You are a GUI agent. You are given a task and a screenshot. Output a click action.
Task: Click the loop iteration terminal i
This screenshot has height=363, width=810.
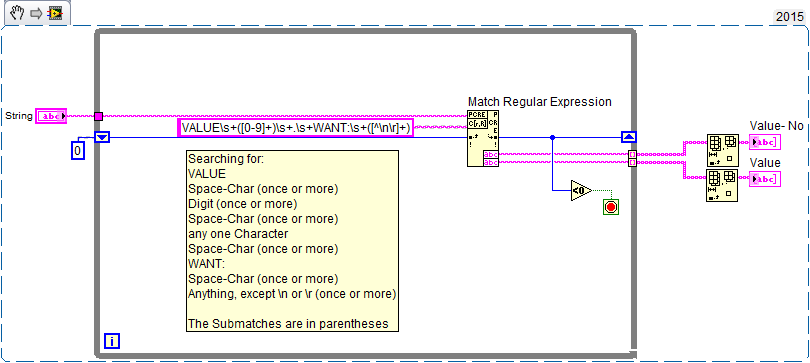[112, 341]
